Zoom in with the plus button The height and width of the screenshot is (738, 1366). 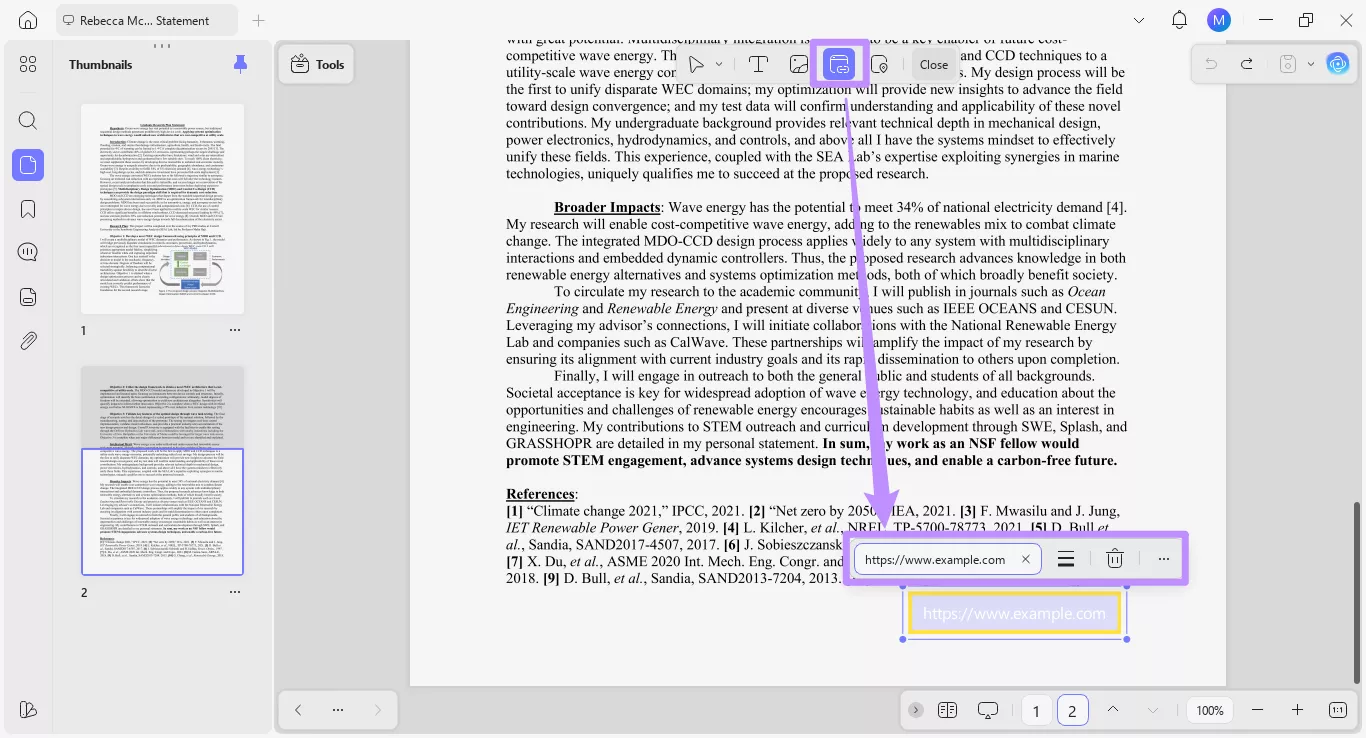pos(1297,710)
